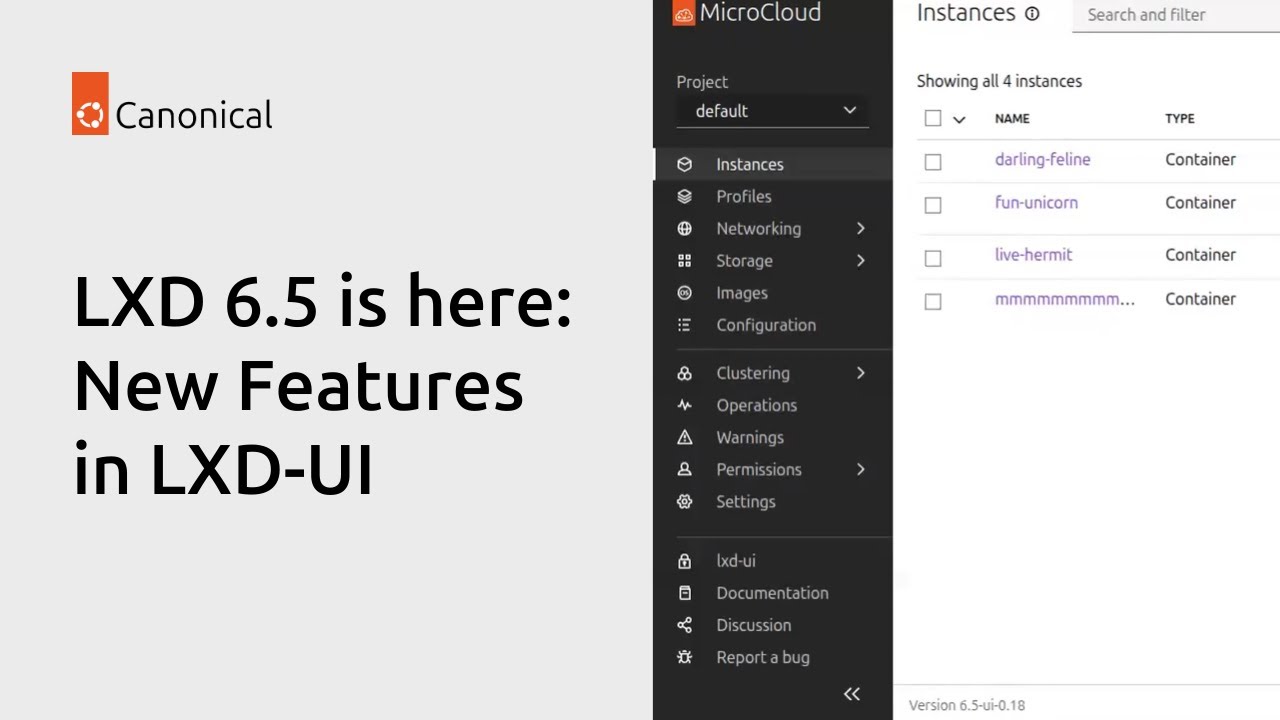Screen dimensions: 1280x720
Task: Click the Canonical logo
Action: pyautogui.click(x=172, y=103)
